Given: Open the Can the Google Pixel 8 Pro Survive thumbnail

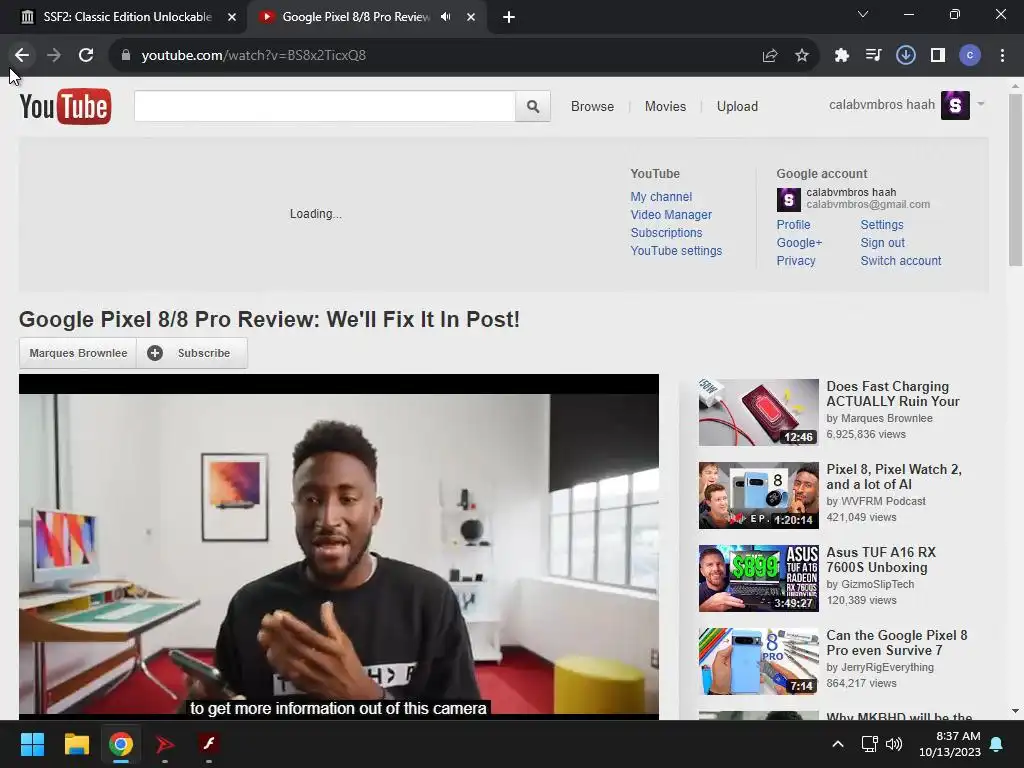Looking at the screenshot, I should click(x=758, y=662).
